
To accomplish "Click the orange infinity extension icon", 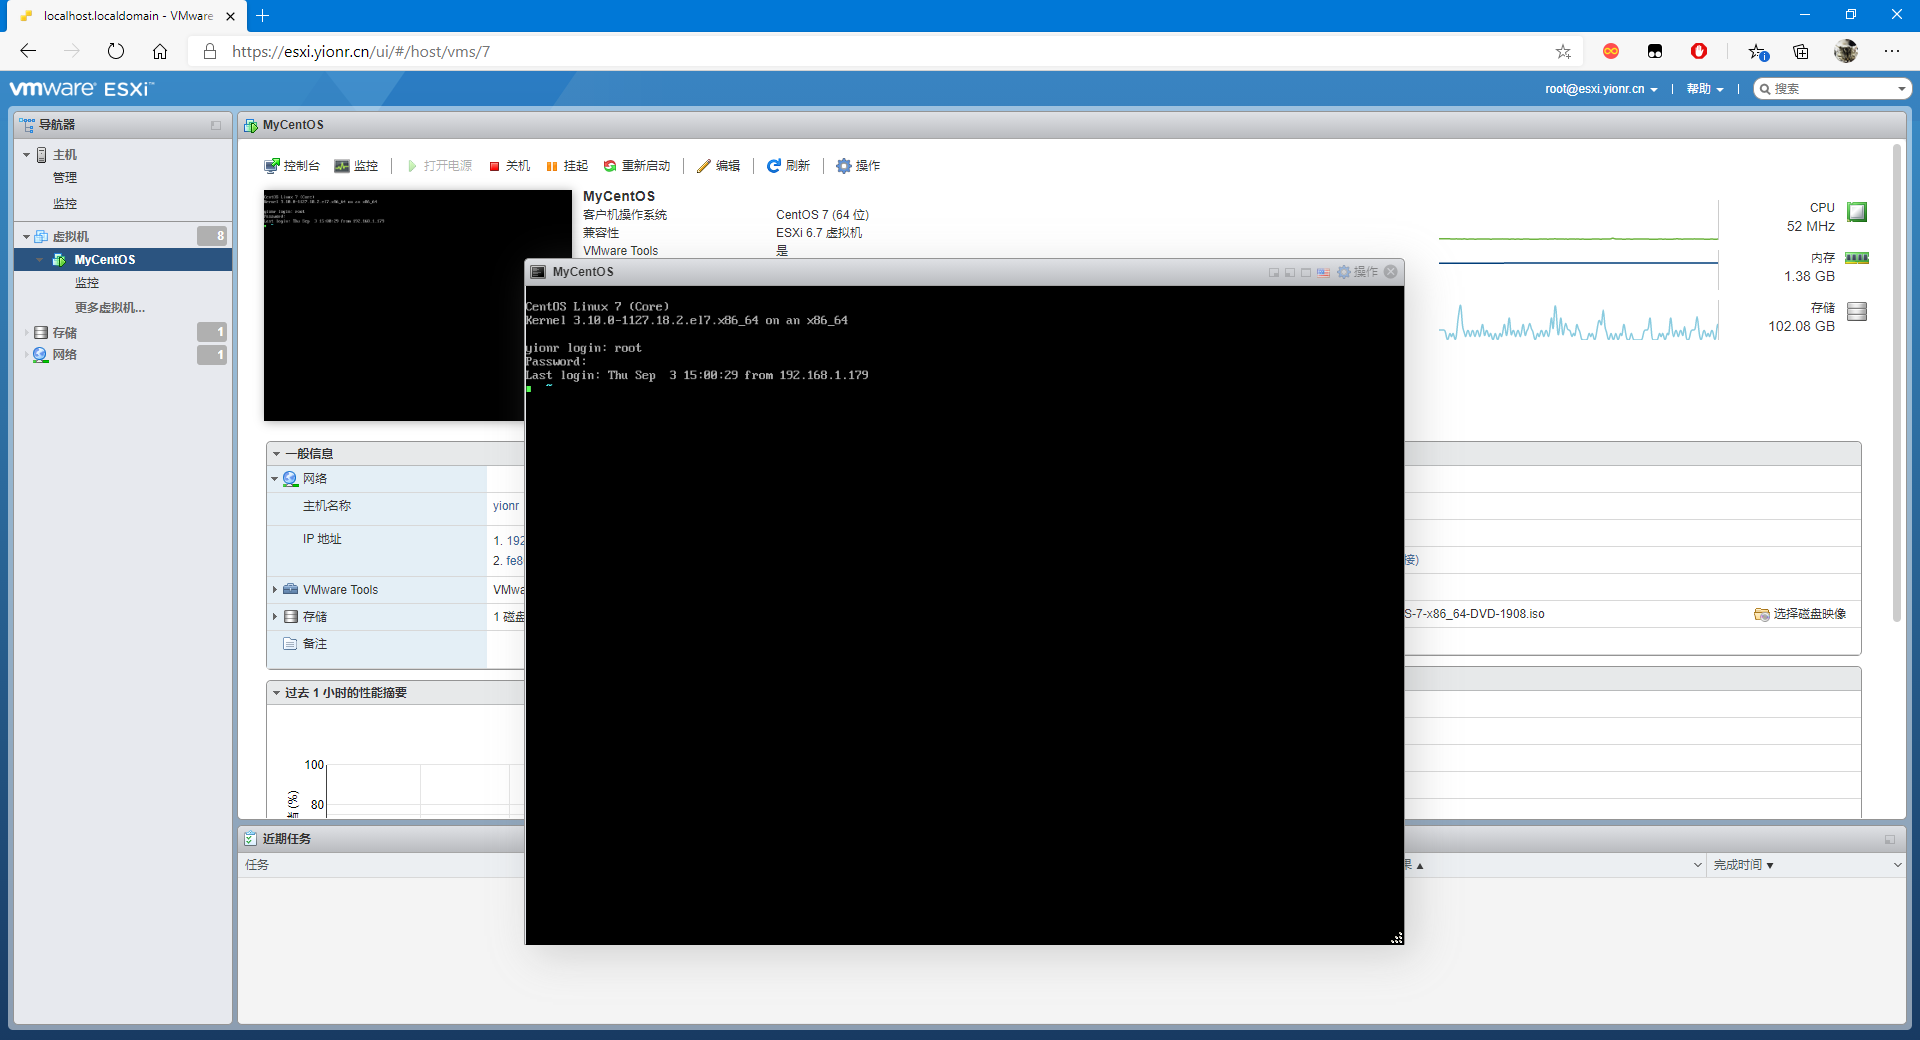I will point(1611,51).
